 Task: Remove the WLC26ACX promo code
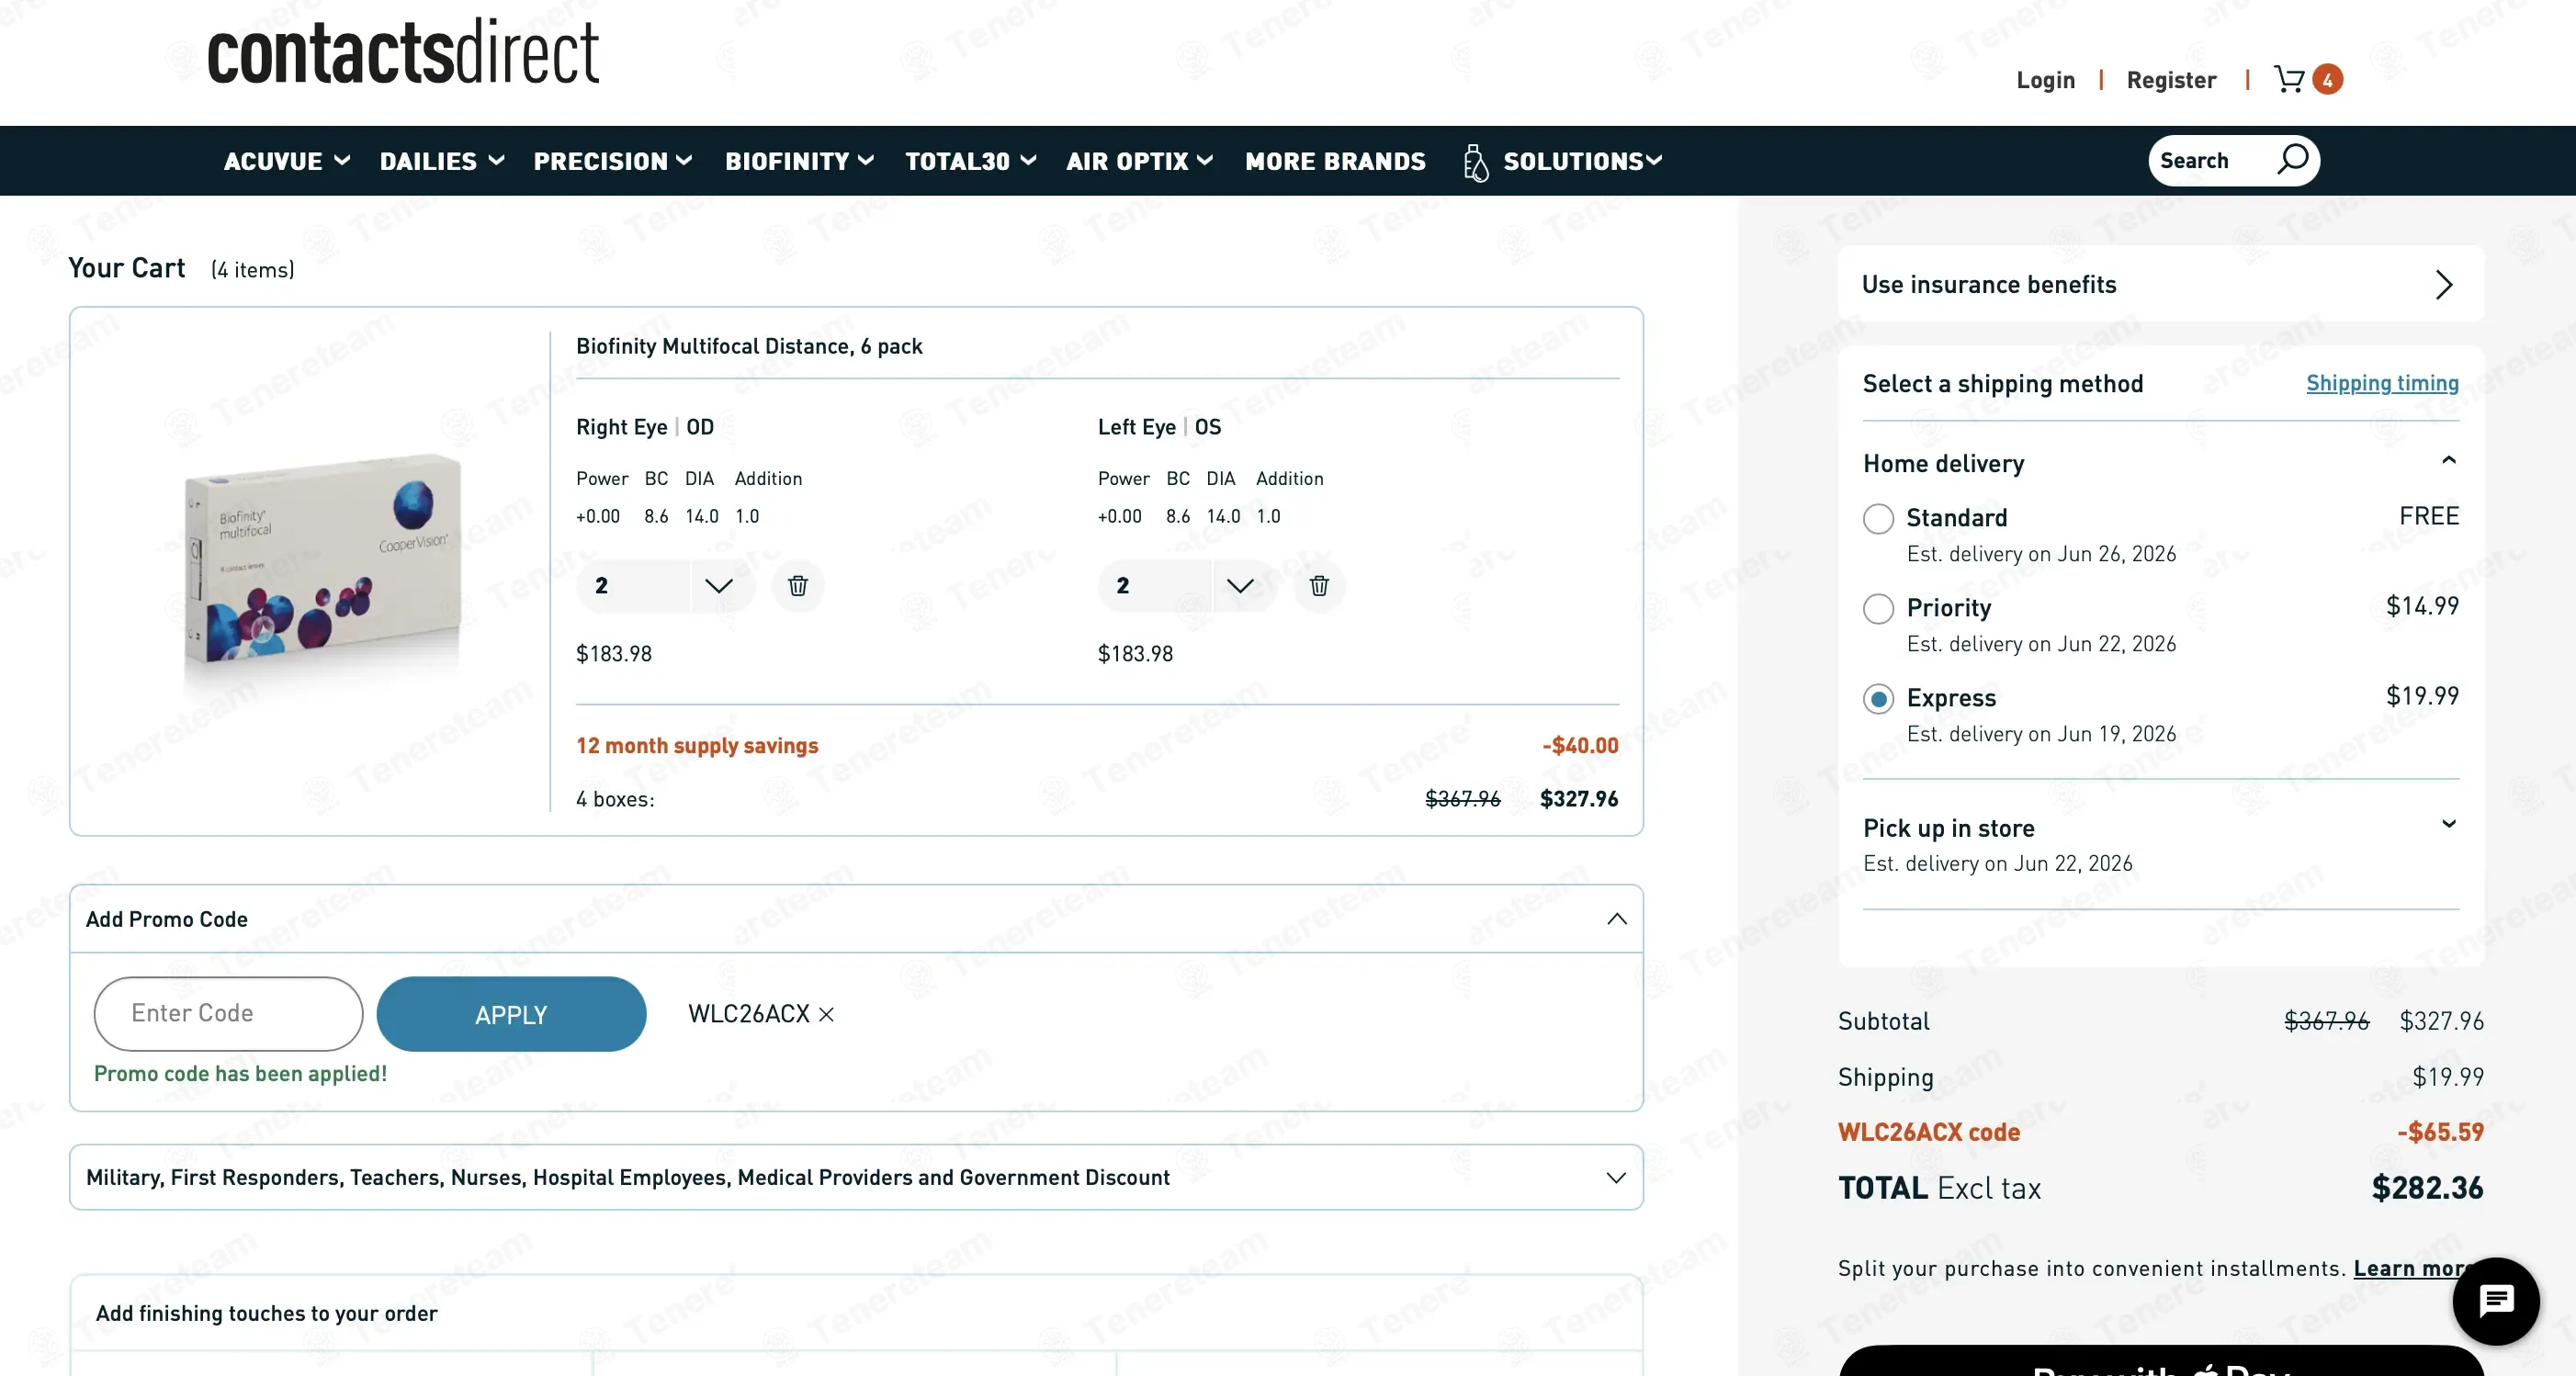click(826, 1015)
